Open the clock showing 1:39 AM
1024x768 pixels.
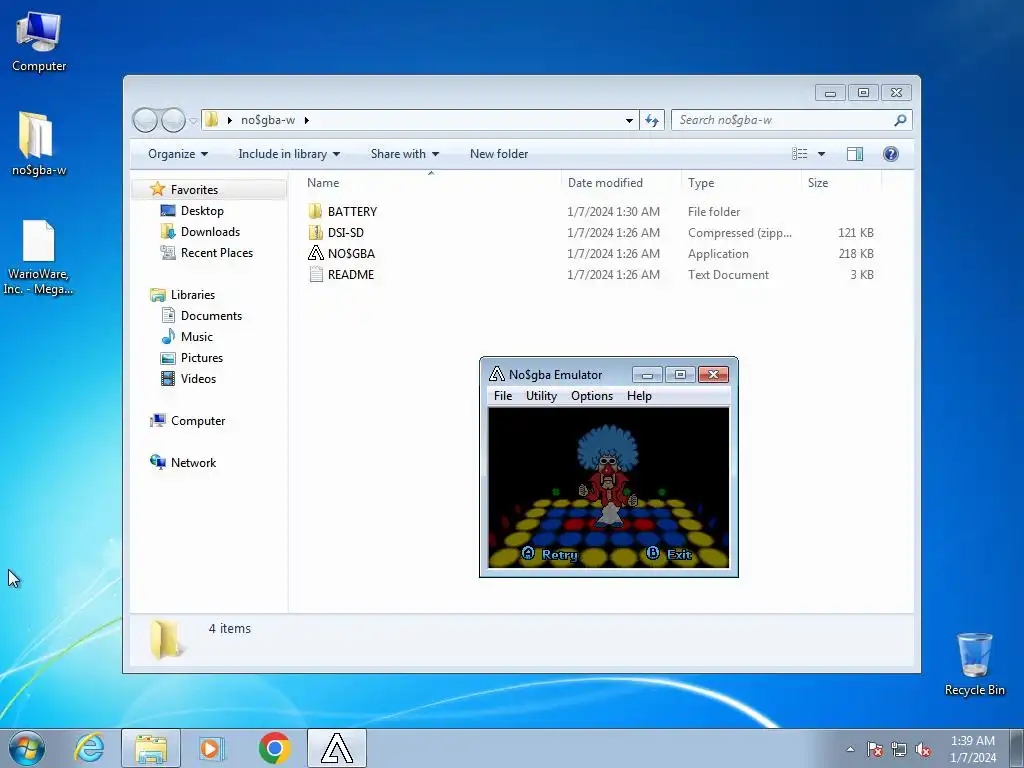pos(973,749)
